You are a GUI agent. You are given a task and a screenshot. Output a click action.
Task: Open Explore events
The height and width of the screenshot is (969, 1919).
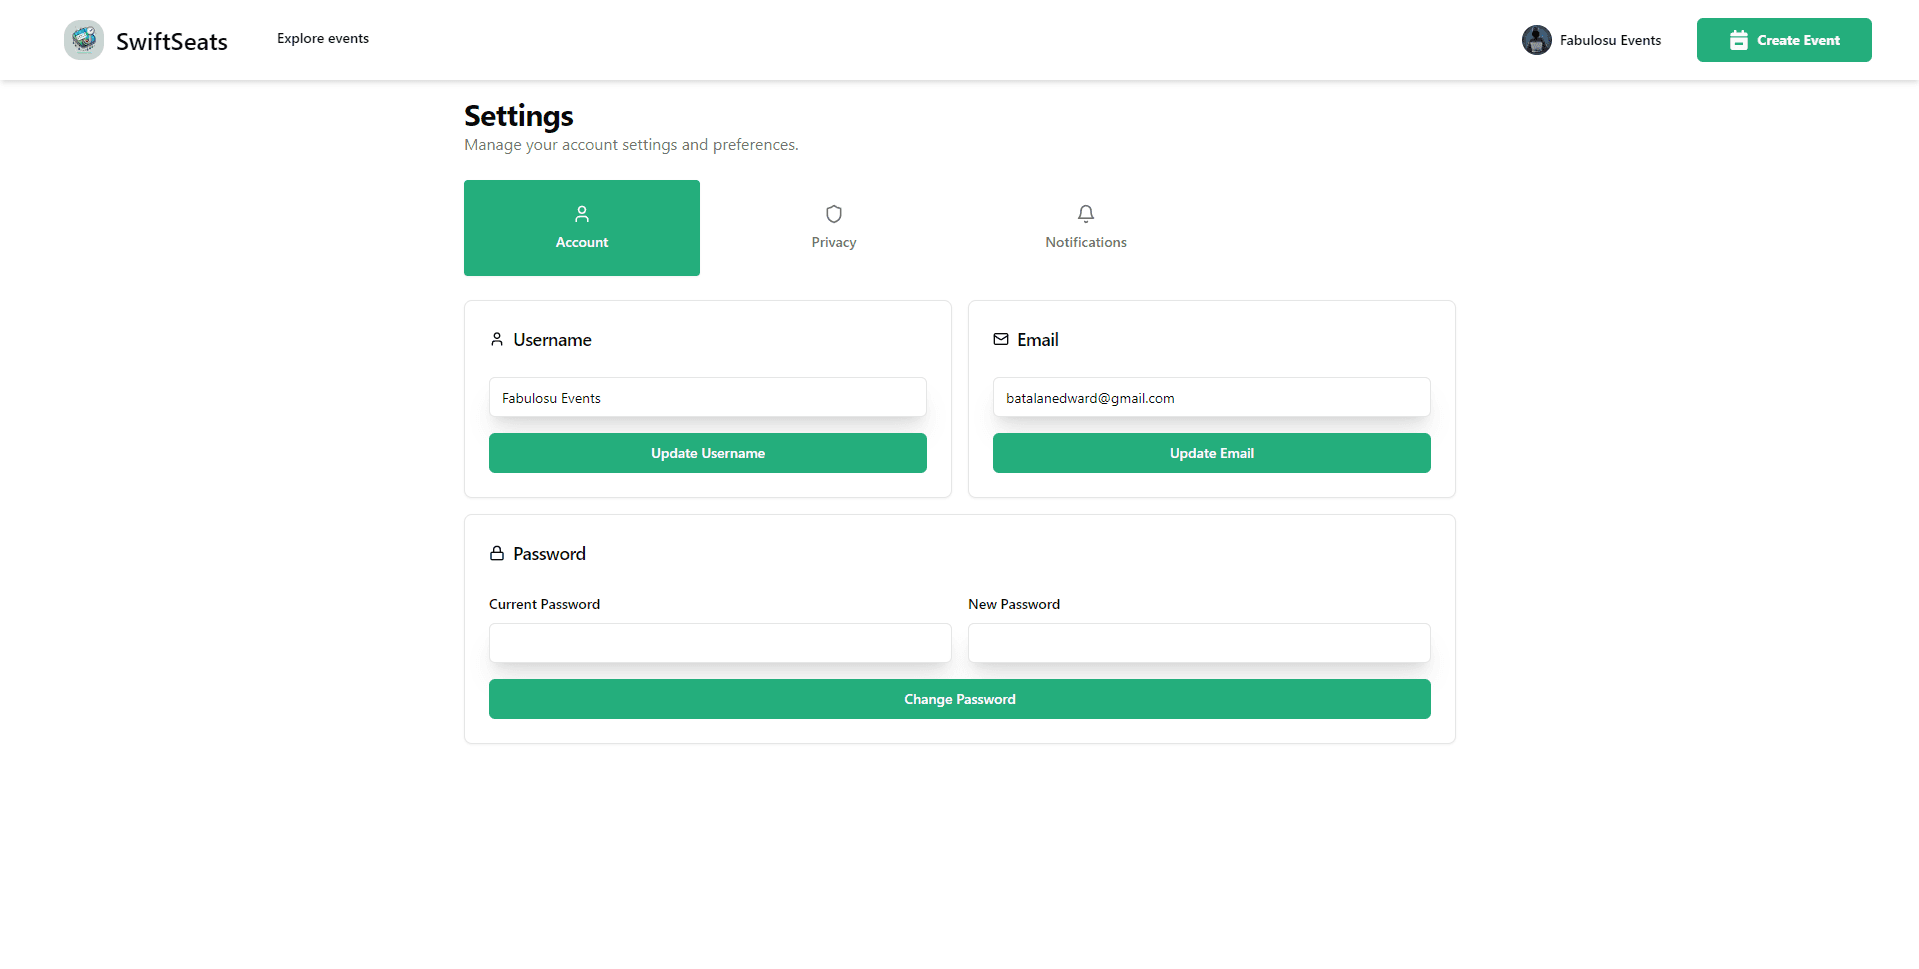pos(322,38)
